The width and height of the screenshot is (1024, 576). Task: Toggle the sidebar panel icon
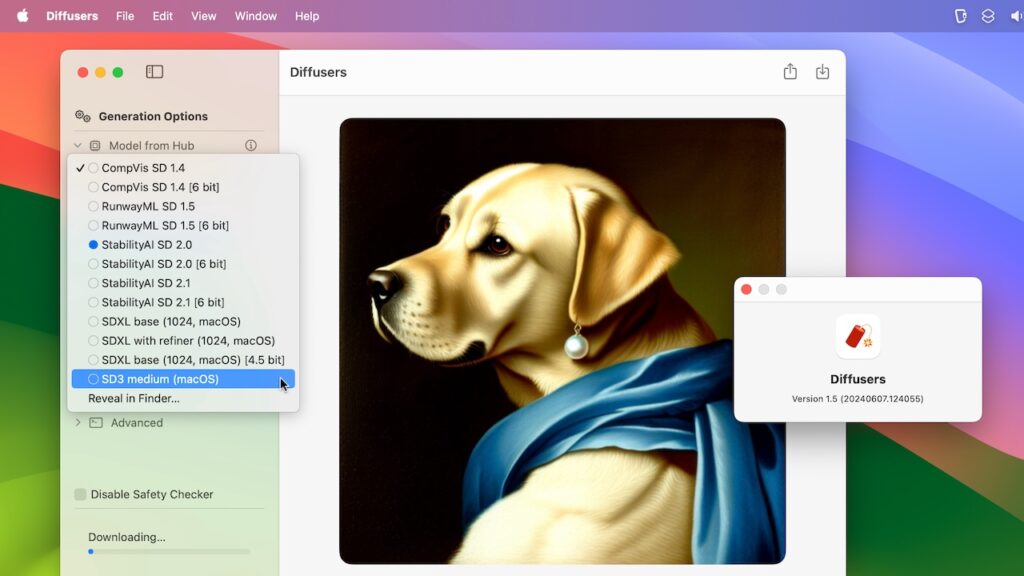[154, 72]
